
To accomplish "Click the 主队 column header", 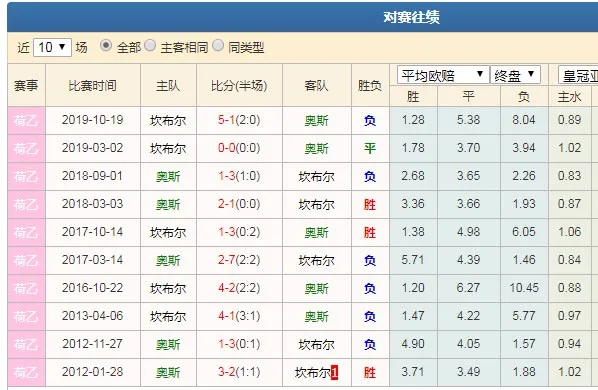I will [x=168, y=85].
